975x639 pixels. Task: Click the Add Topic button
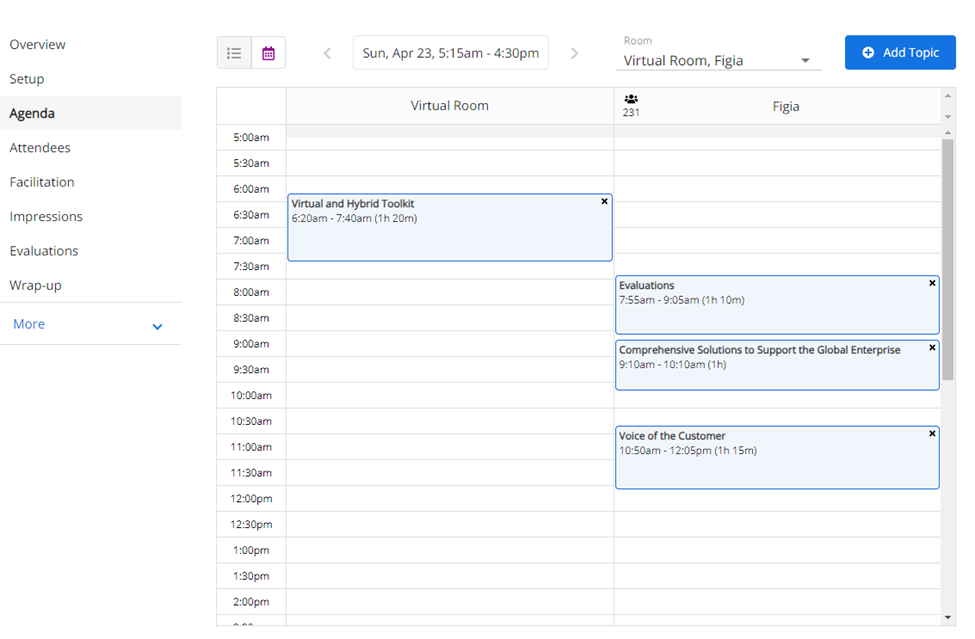900,53
